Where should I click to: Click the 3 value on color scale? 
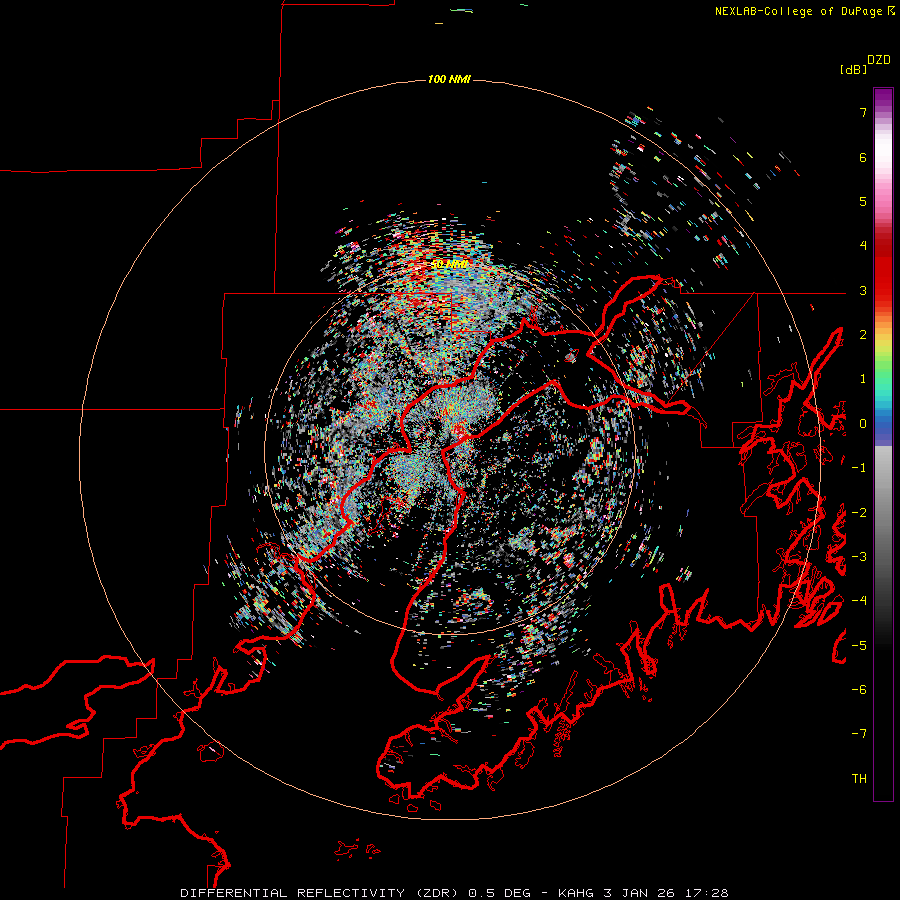[863, 290]
